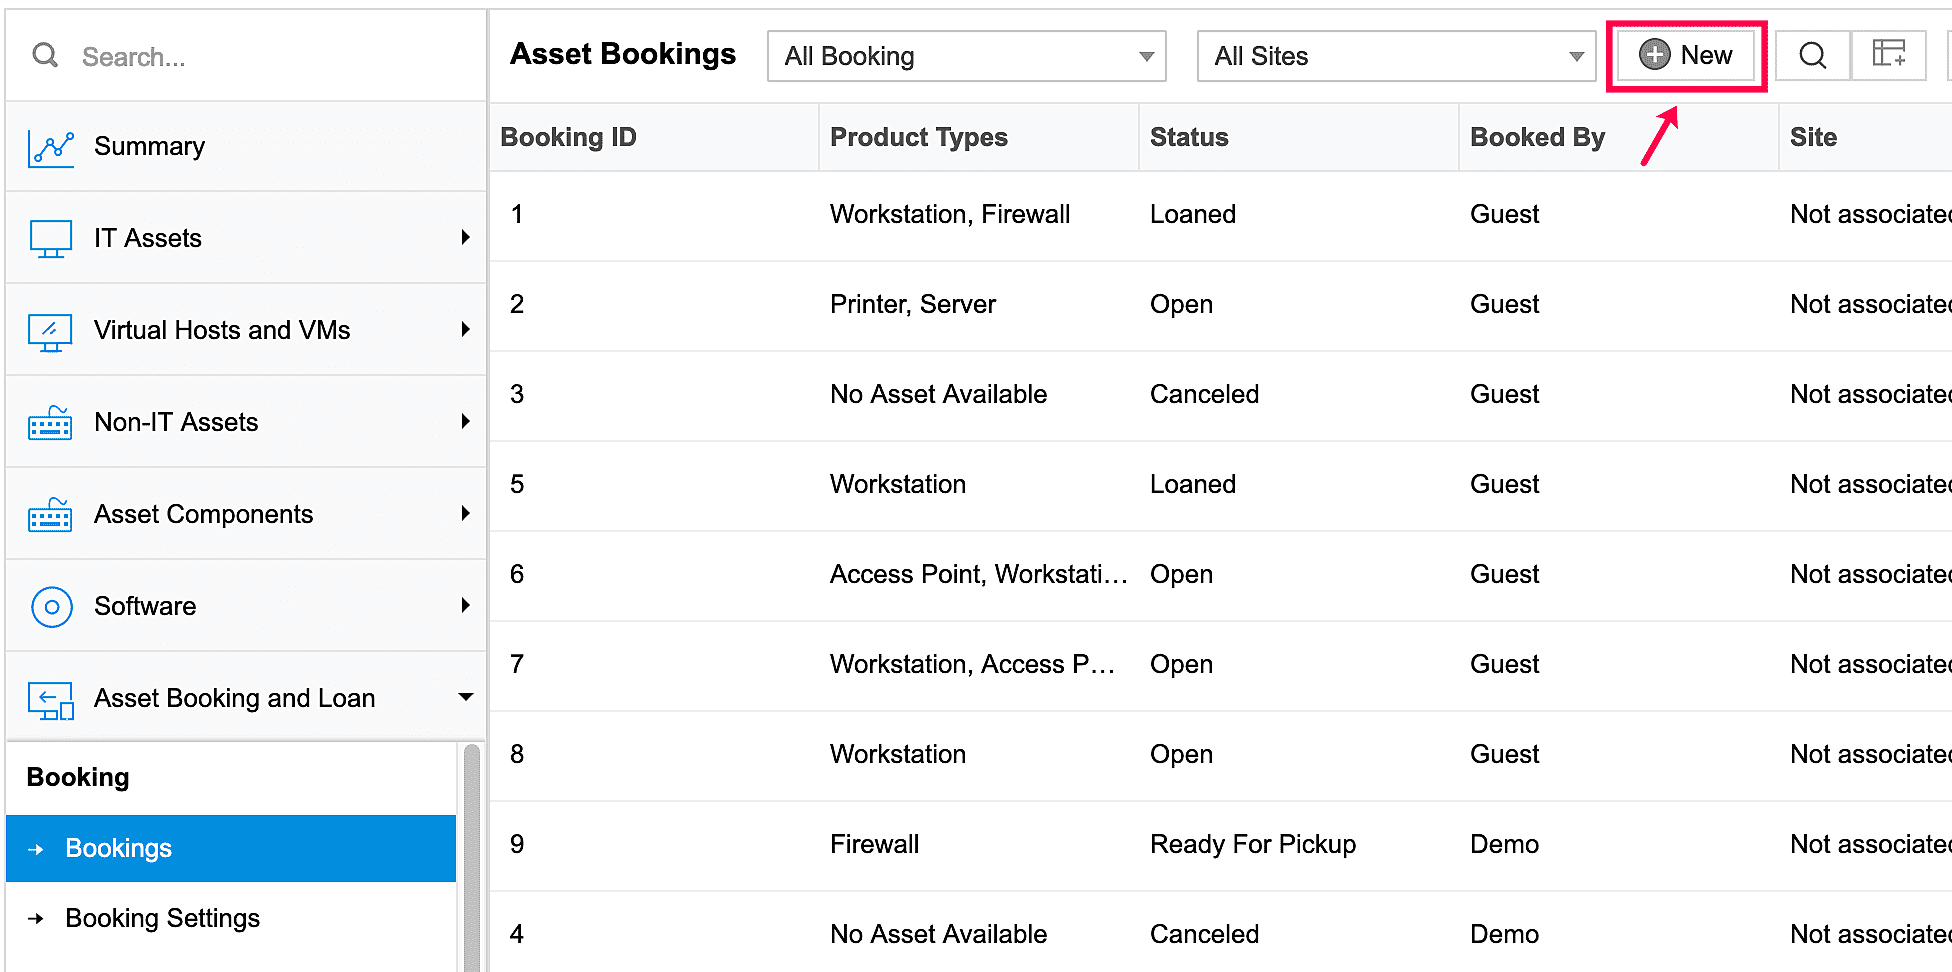Click the Summary chart icon
This screenshot has width=1952, height=972.
51,148
